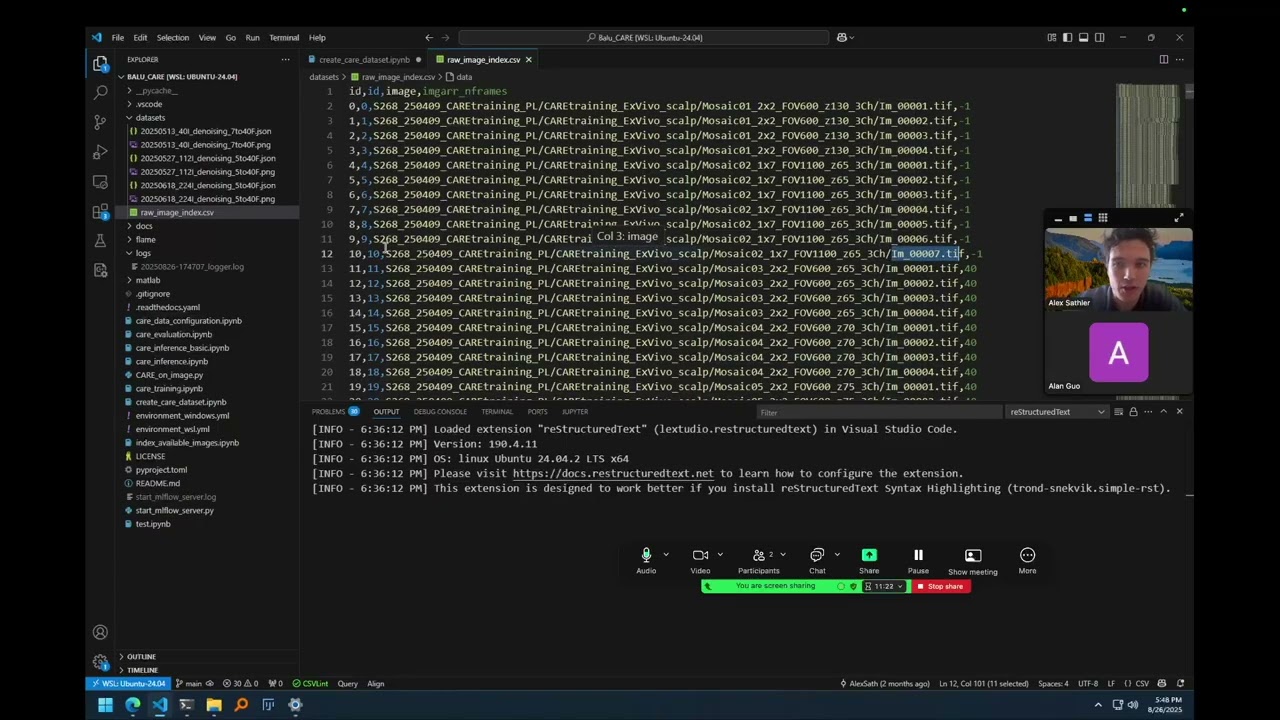Open the Terminal menu
The width and height of the screenshot is (1280, 720).
pyautogui.click(x=284, y=38)
